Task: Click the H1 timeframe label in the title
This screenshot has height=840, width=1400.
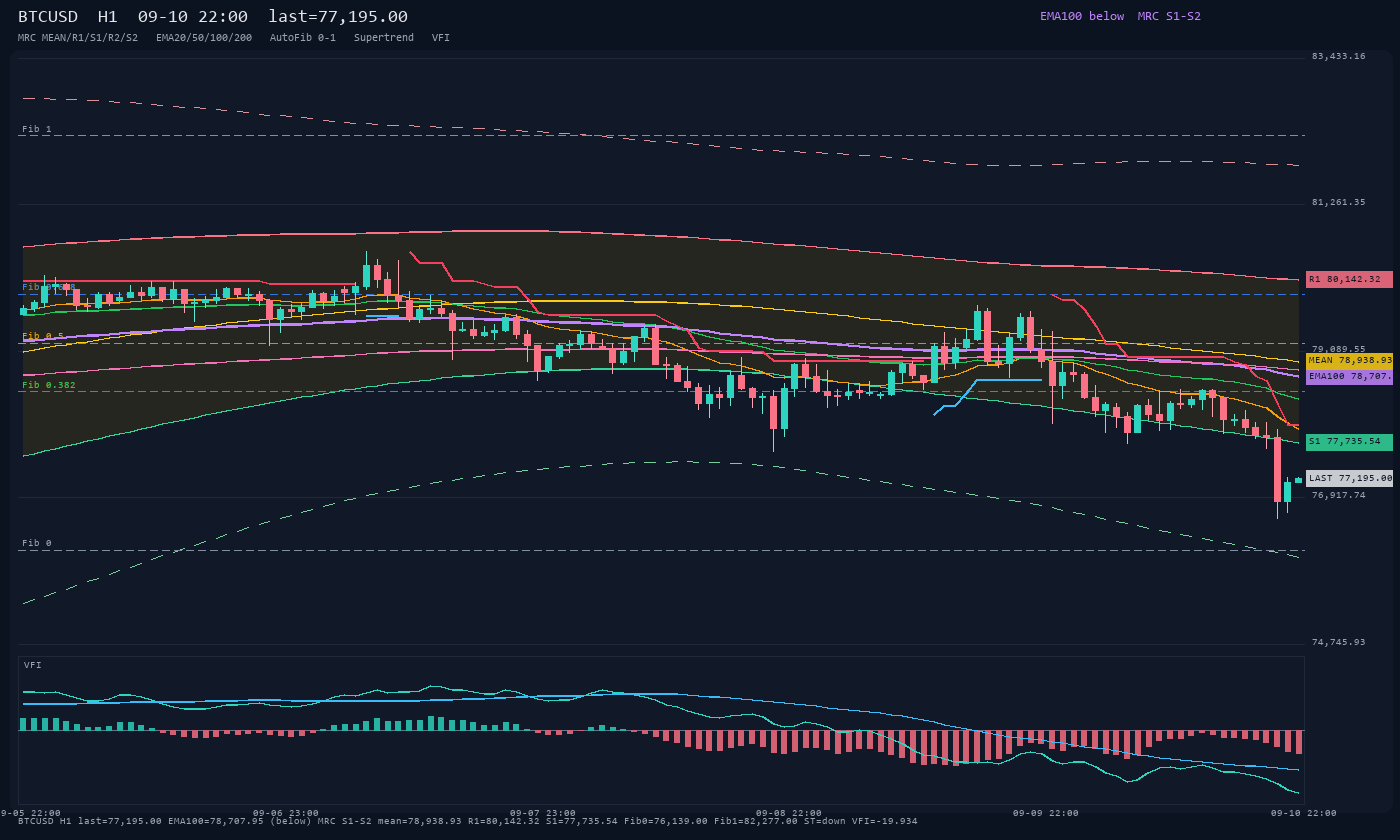Action: tap(108, 16)
